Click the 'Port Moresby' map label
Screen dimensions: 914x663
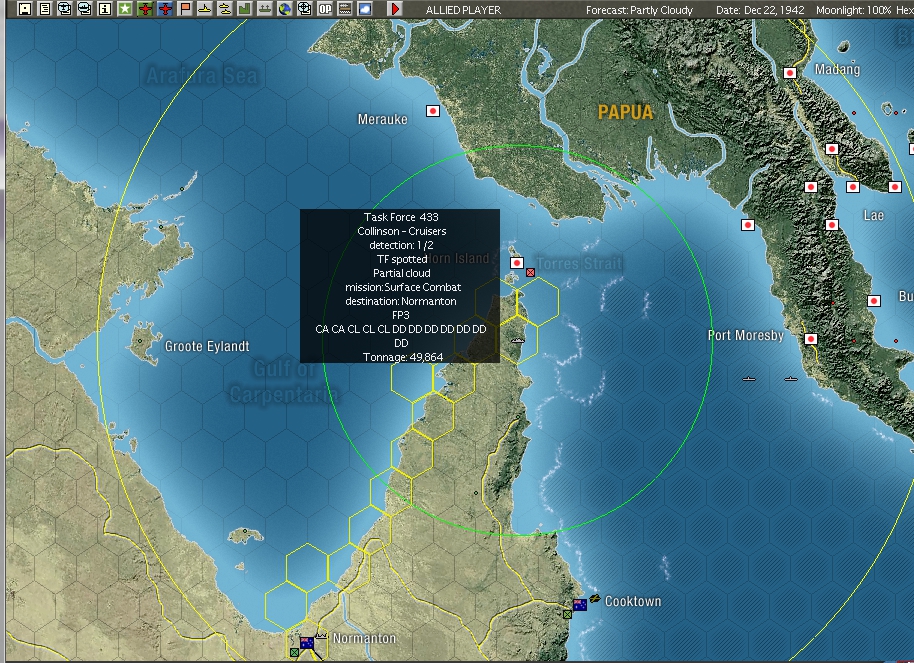[x=746, y=335]
